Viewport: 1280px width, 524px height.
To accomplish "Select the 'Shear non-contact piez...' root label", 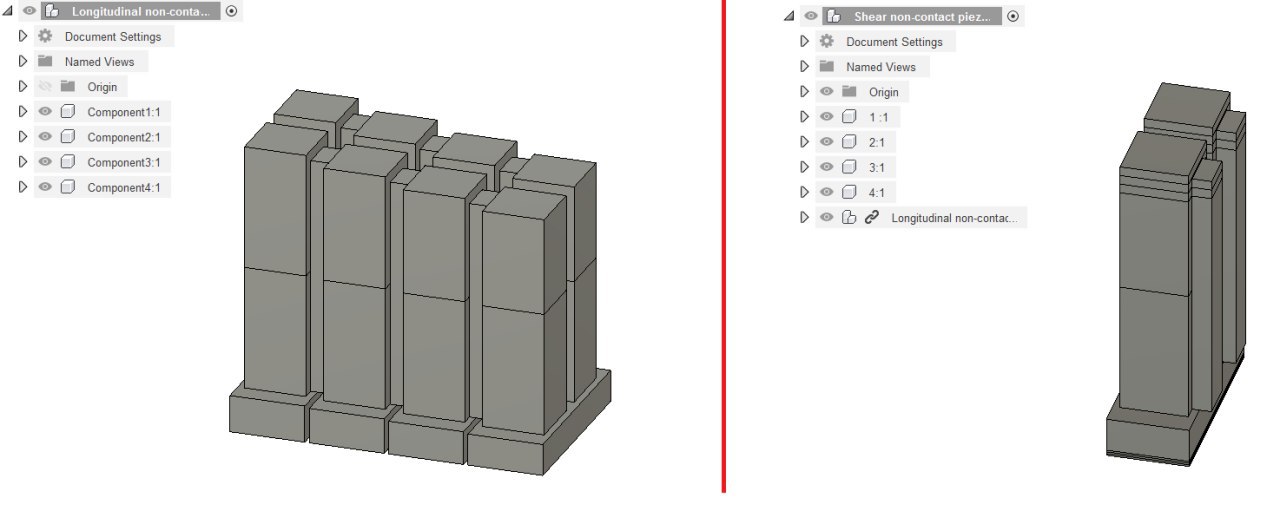I will point(922,17).
